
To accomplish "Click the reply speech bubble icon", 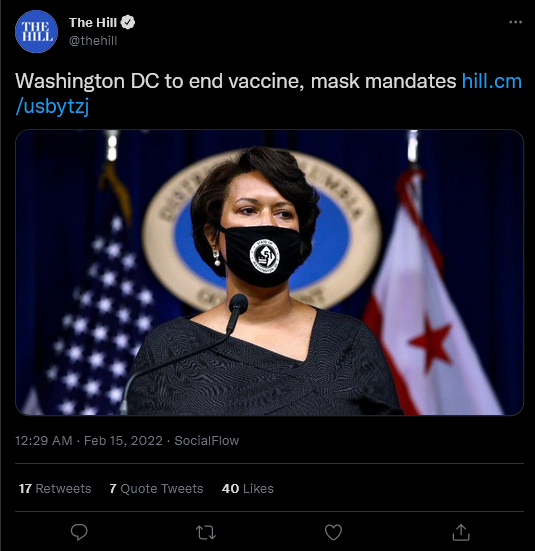I will pyautogui.click(x=79, y=532).
